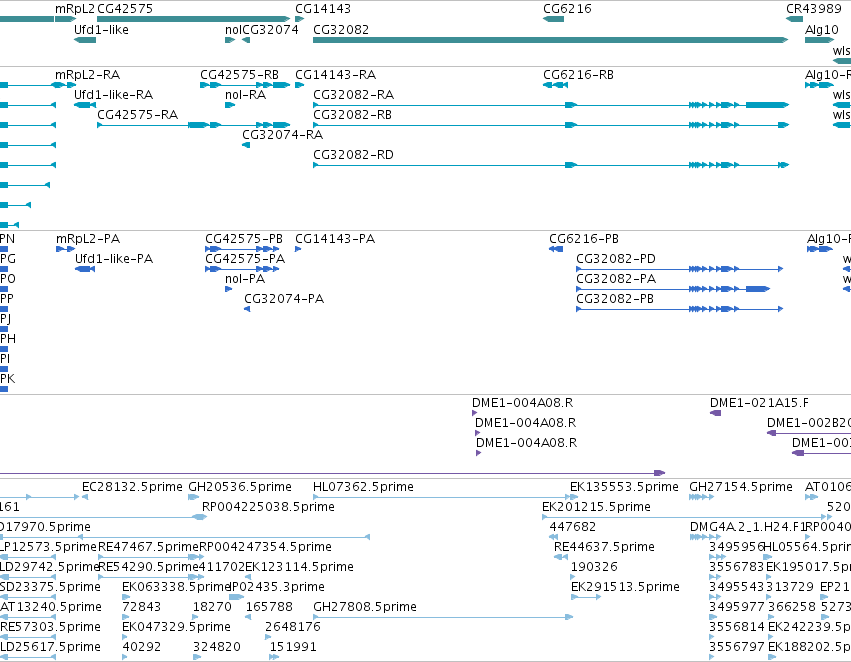Select the 151991 feature label
Screen dimensions: 851x662
(x=293, y=647)
